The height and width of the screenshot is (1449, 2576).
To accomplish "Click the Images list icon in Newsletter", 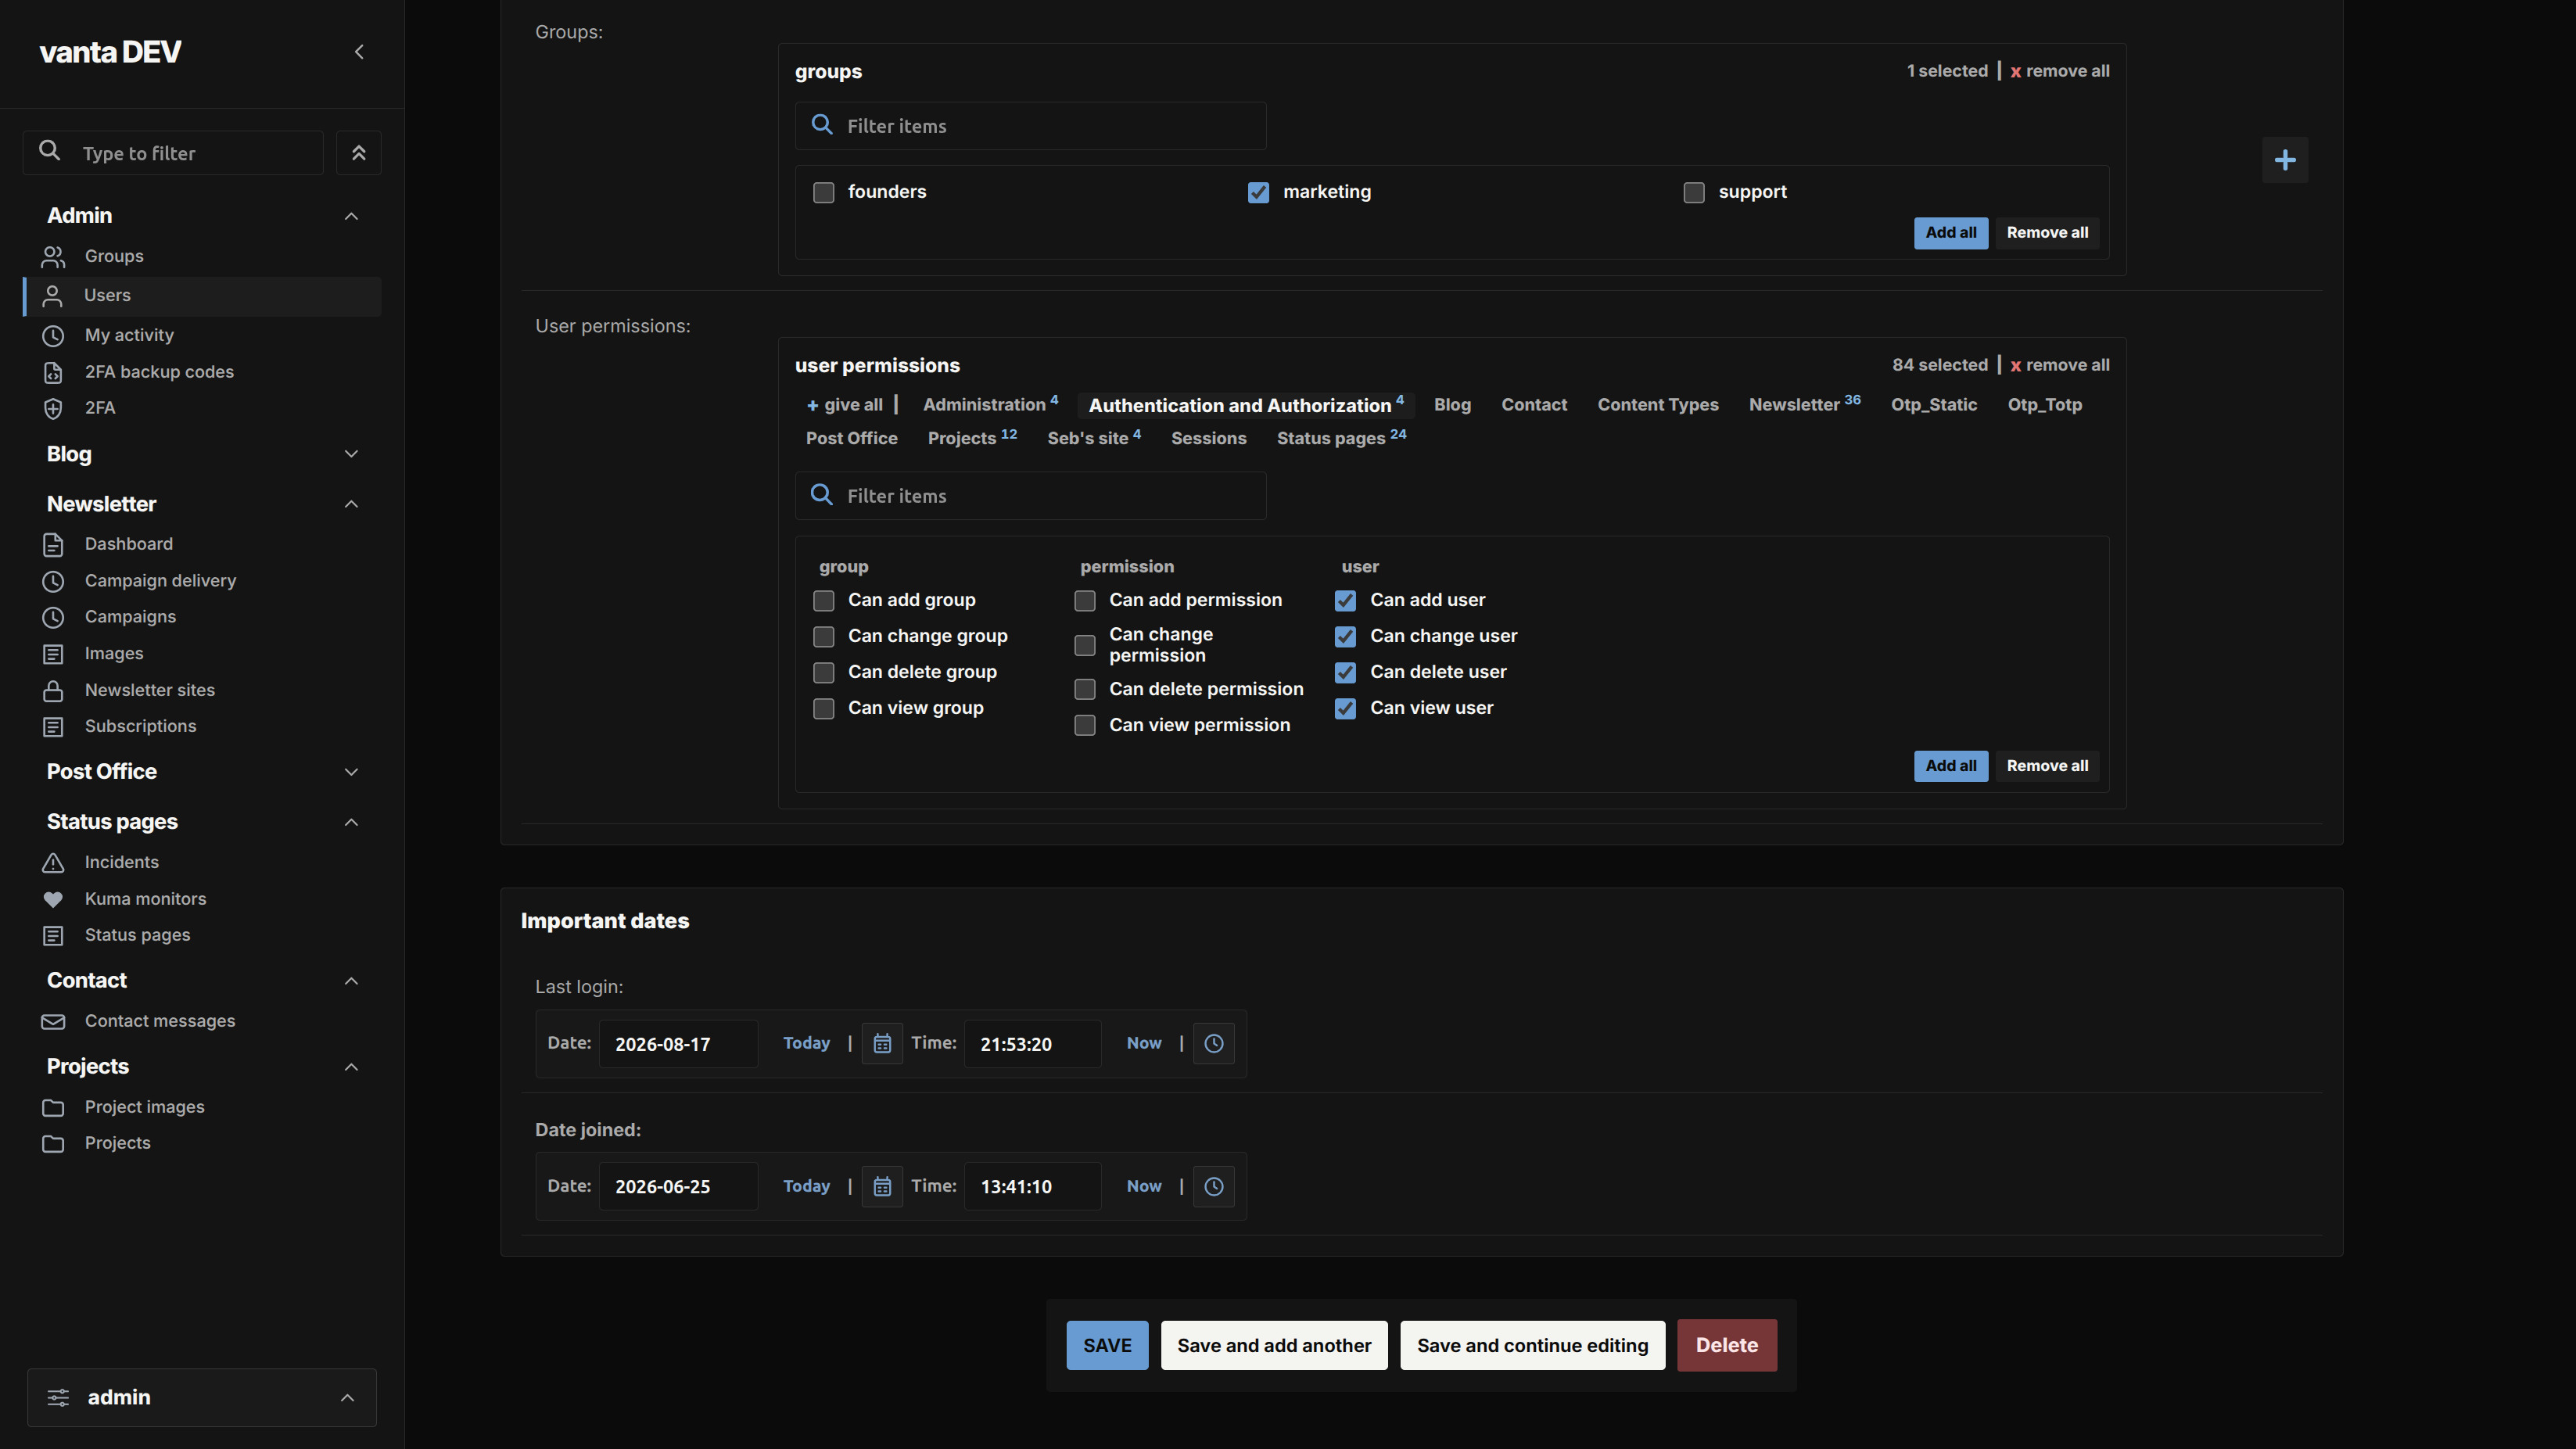I will (53, 654).
